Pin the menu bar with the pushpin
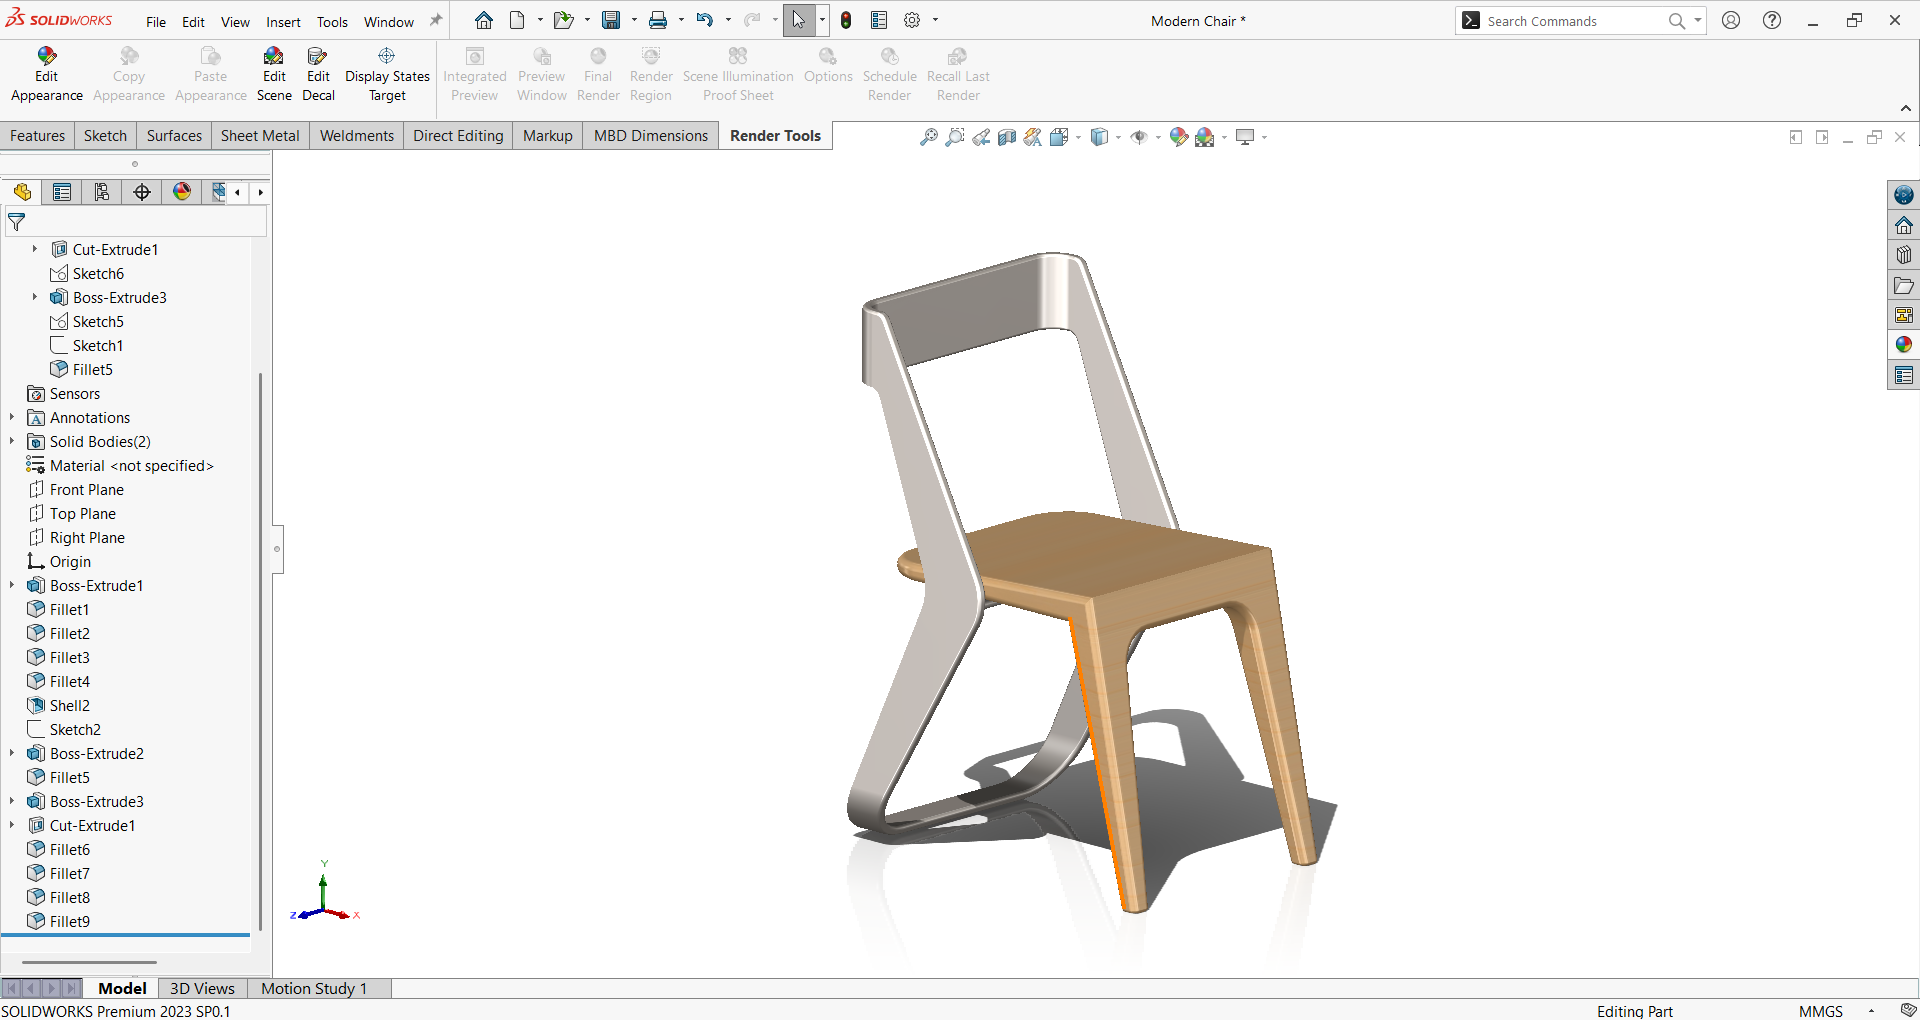The width and height of the screenshot is (1920, 1020). (436, 21)
